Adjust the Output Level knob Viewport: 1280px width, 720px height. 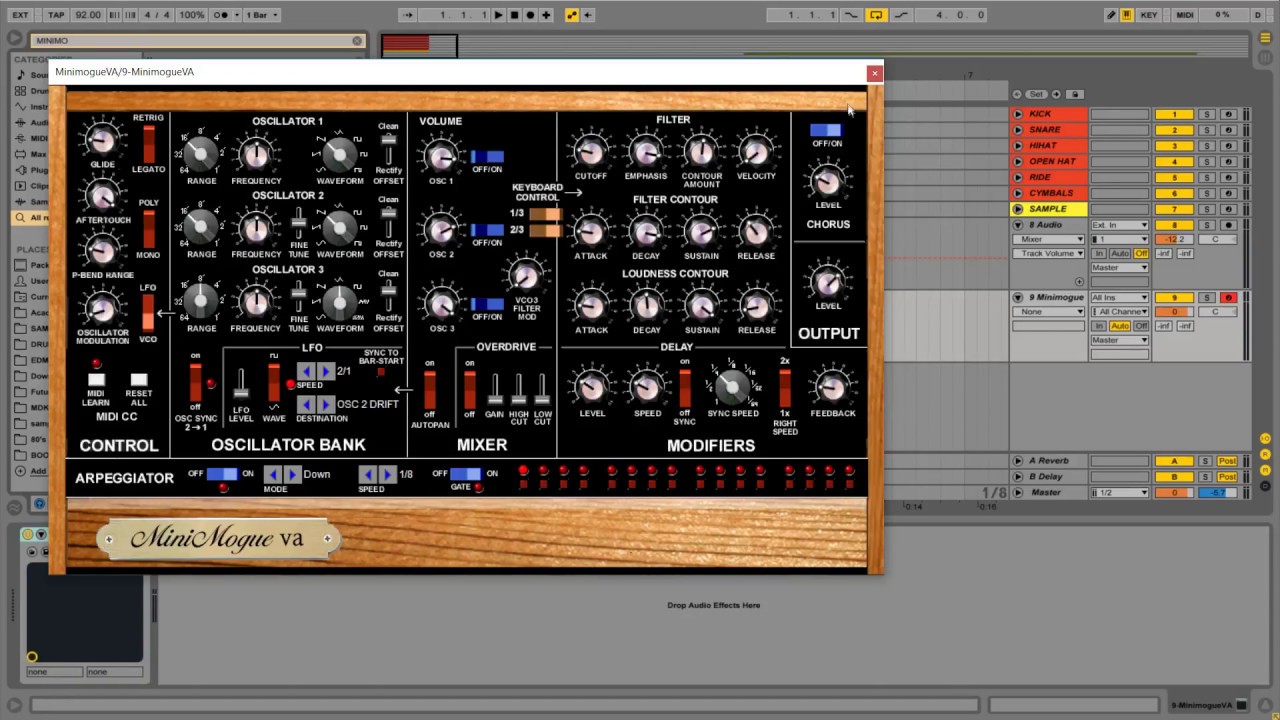(827, 282)
